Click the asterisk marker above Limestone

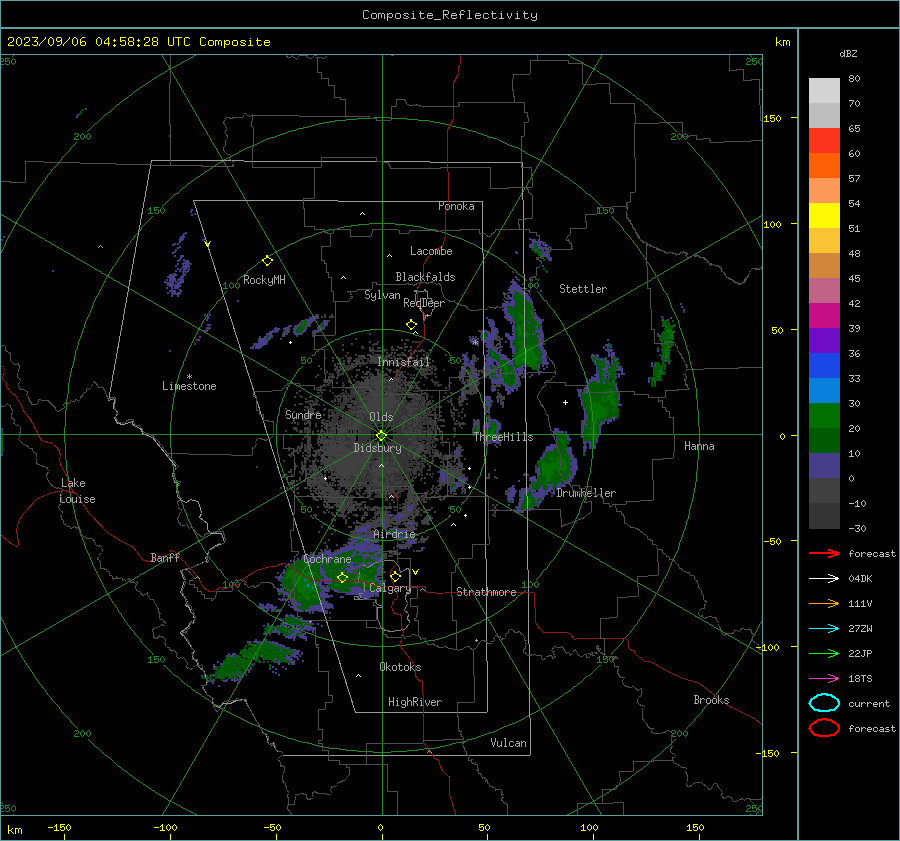[x=189, y=377]
